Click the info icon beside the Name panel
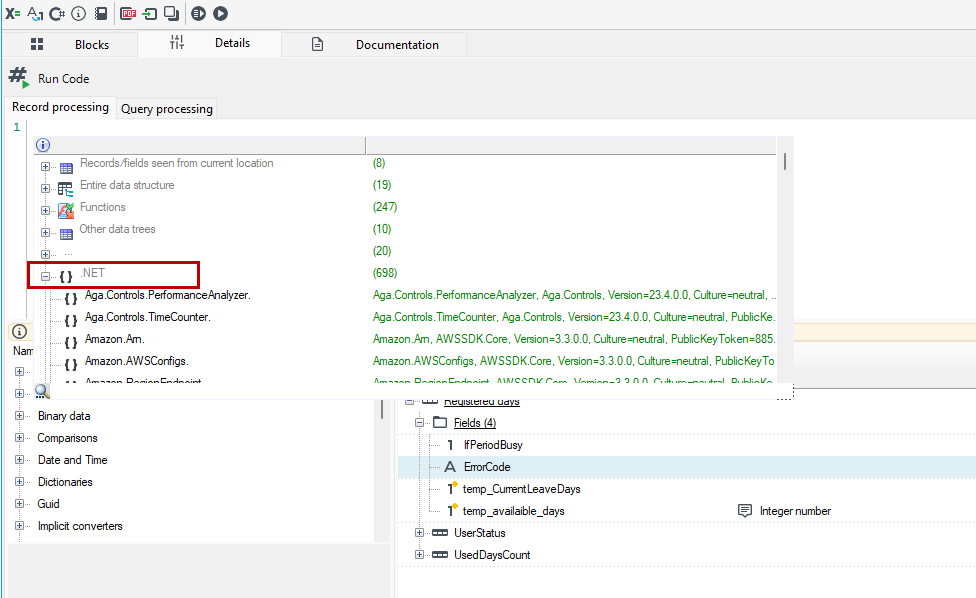The image size is (976, 598). click(19, 331)
